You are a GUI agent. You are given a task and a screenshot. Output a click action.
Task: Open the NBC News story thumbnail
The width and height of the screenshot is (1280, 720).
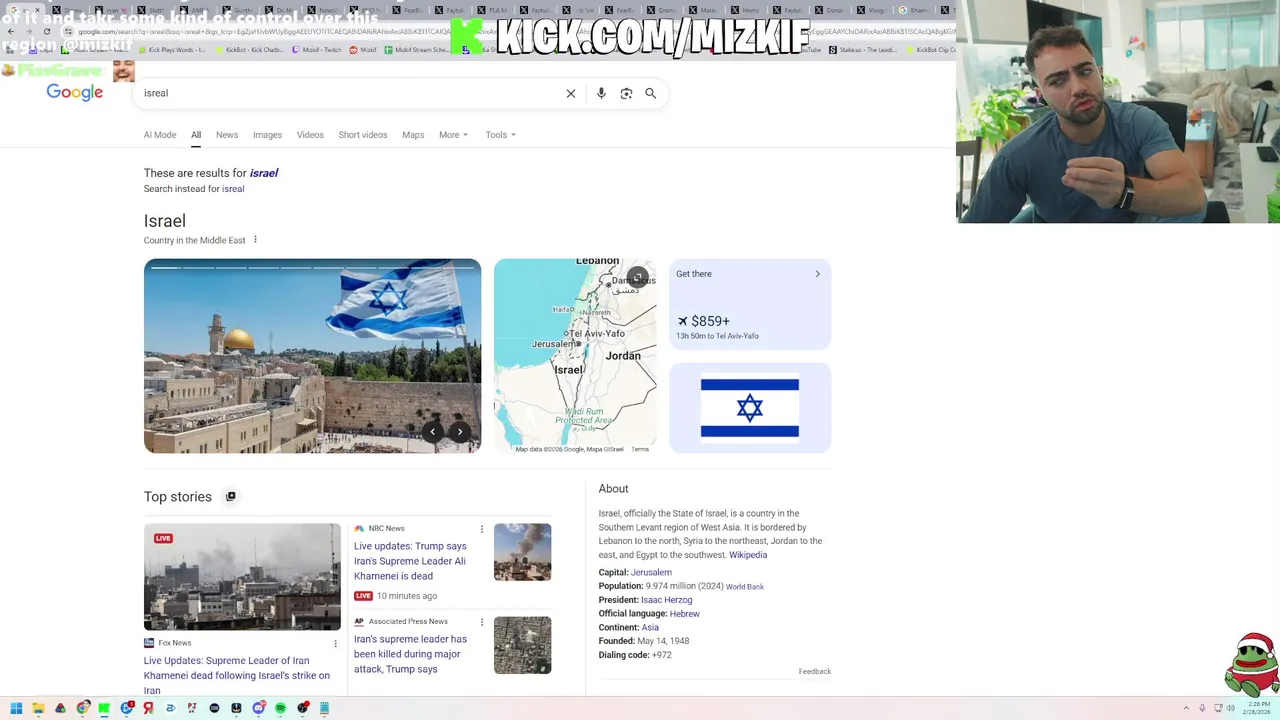[522, 552]
